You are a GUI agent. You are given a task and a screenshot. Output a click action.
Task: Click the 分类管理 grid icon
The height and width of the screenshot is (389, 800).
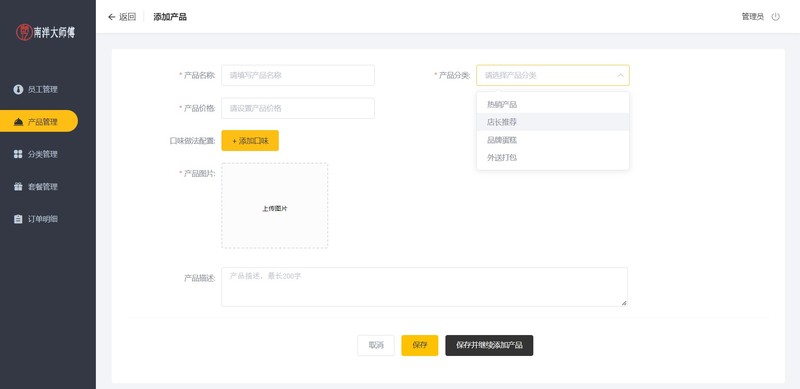point(18,154)
